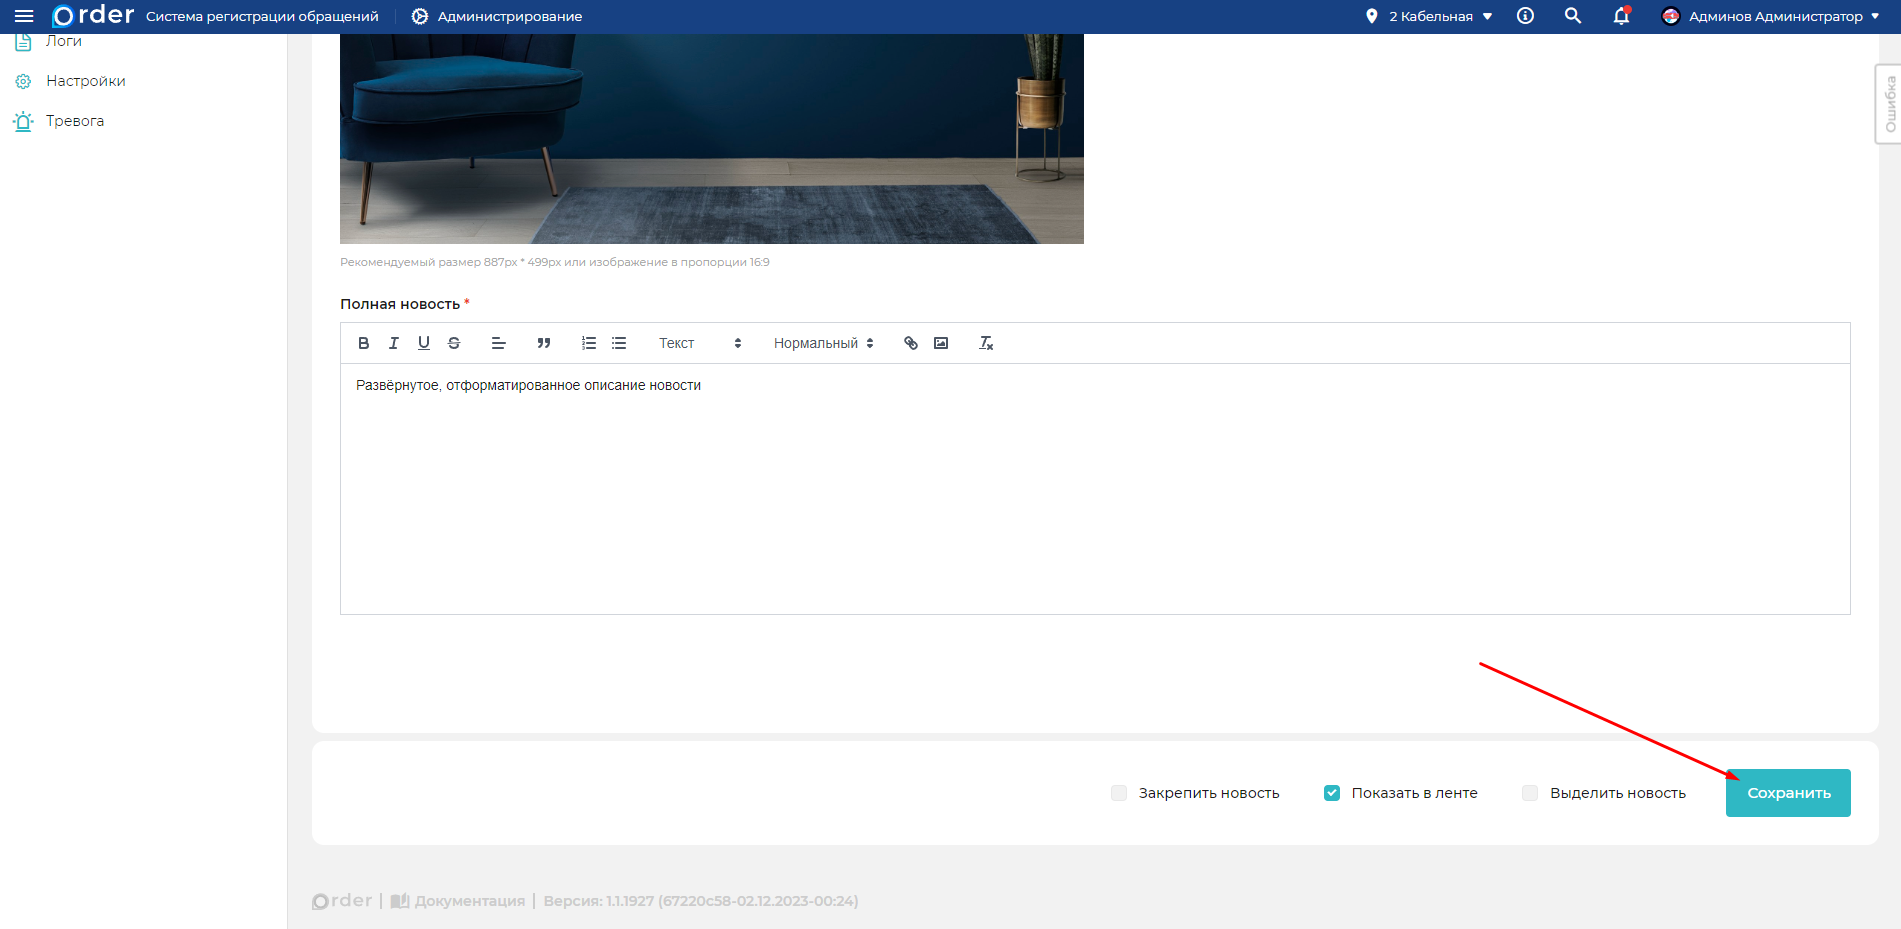
Task: Enable the "Закрепить новость" checkbox
Action: tap(1119, 793)
